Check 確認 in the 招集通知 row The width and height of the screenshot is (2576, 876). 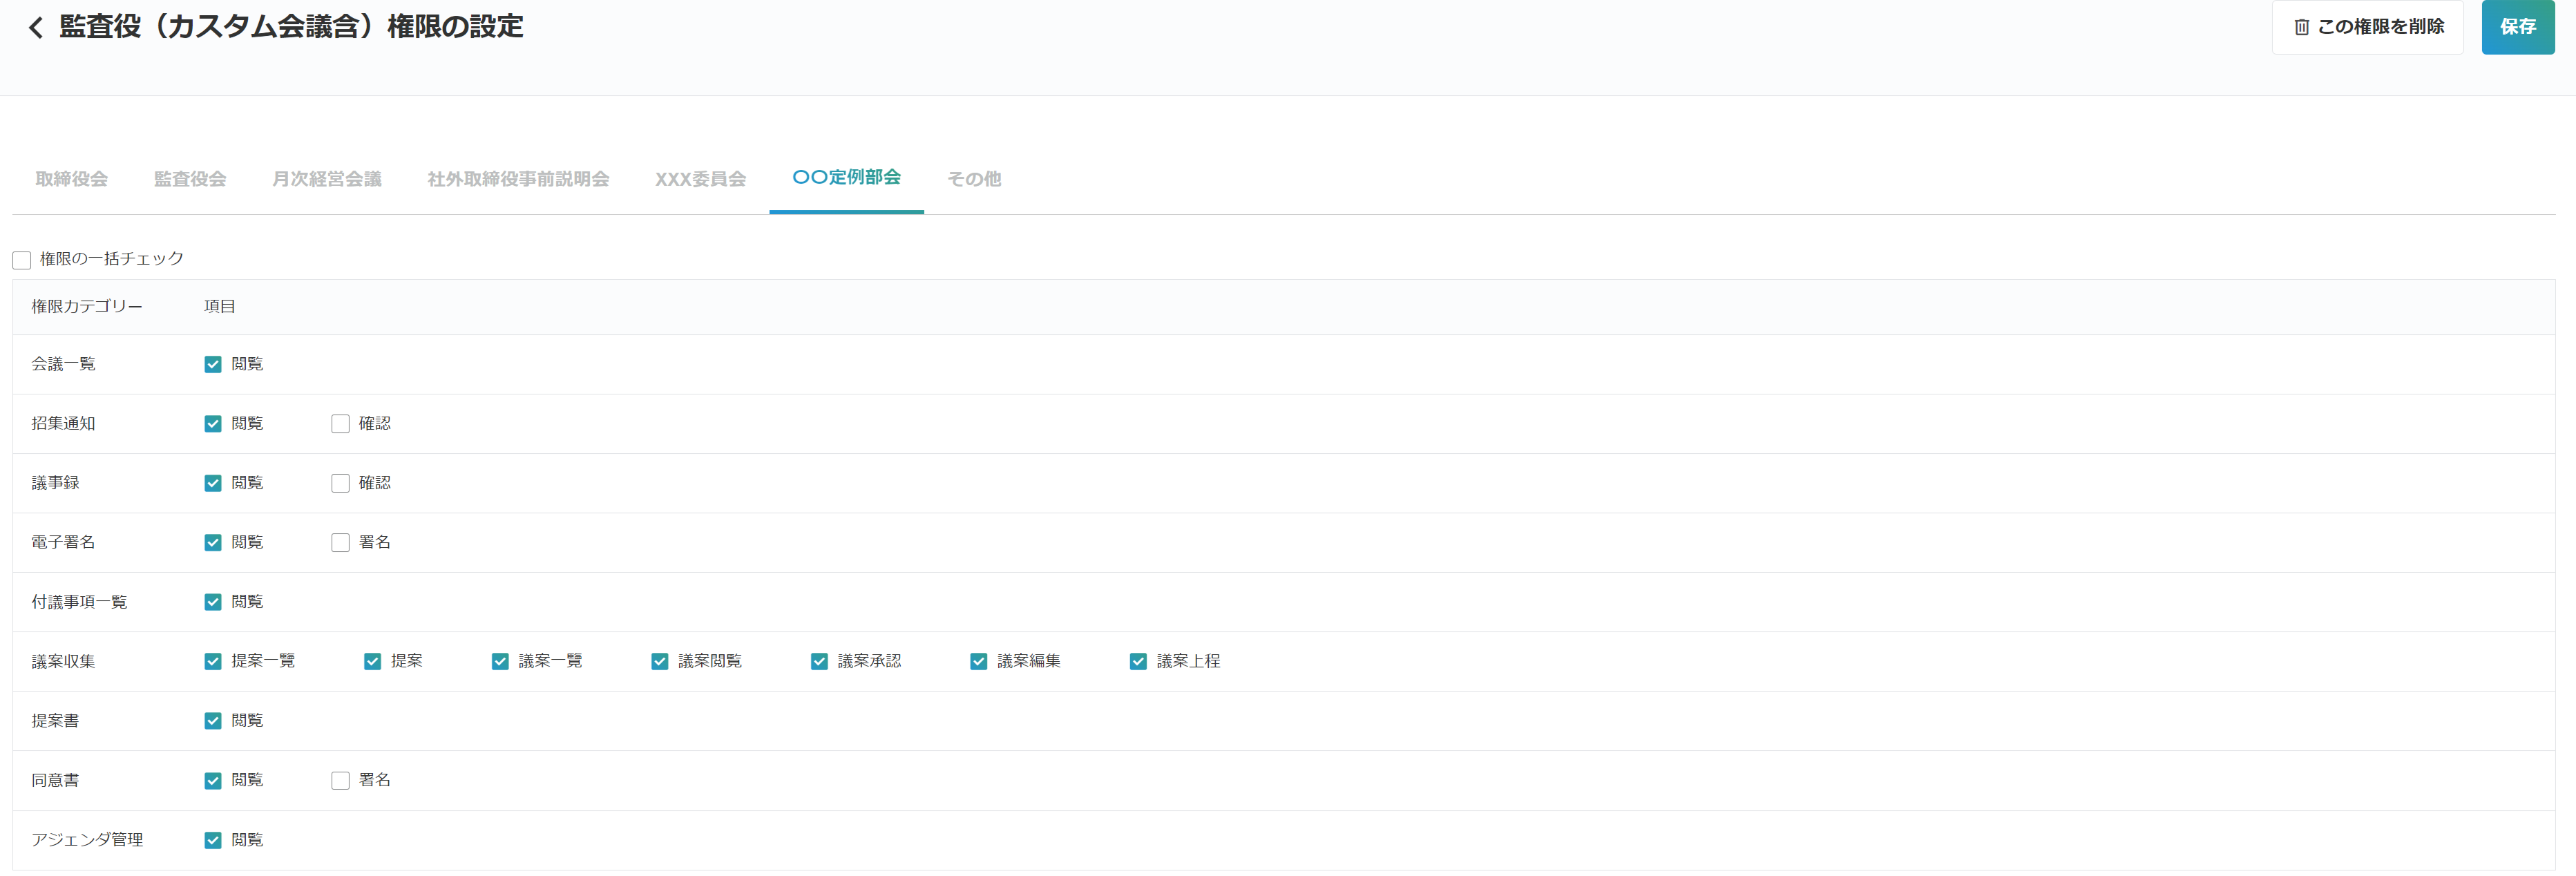click(x=340, y=424)
